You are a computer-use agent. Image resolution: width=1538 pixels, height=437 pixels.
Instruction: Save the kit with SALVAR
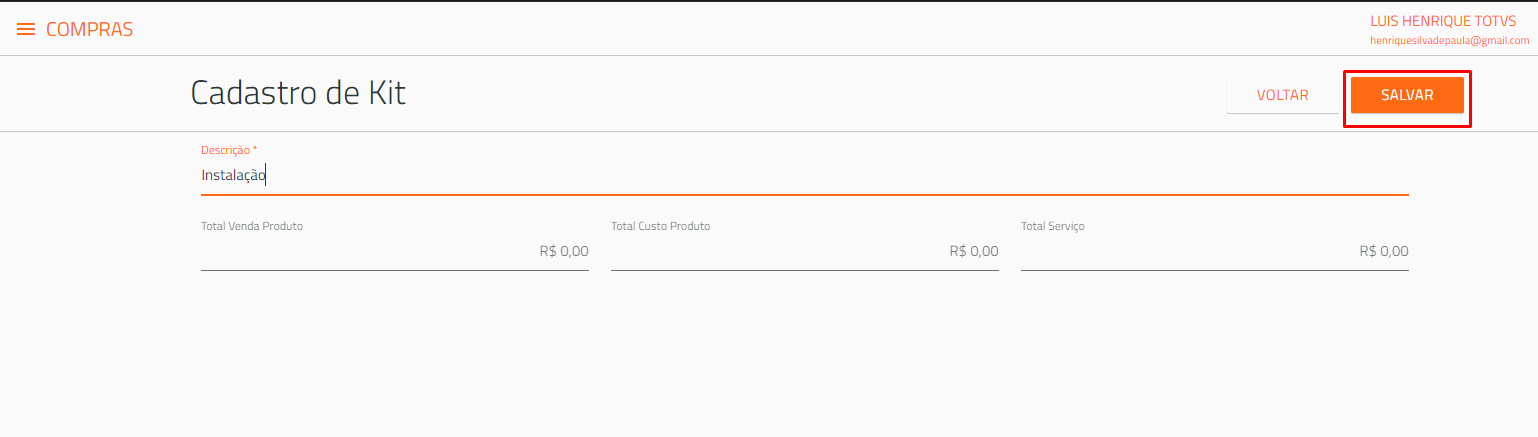click(1407, 95)
